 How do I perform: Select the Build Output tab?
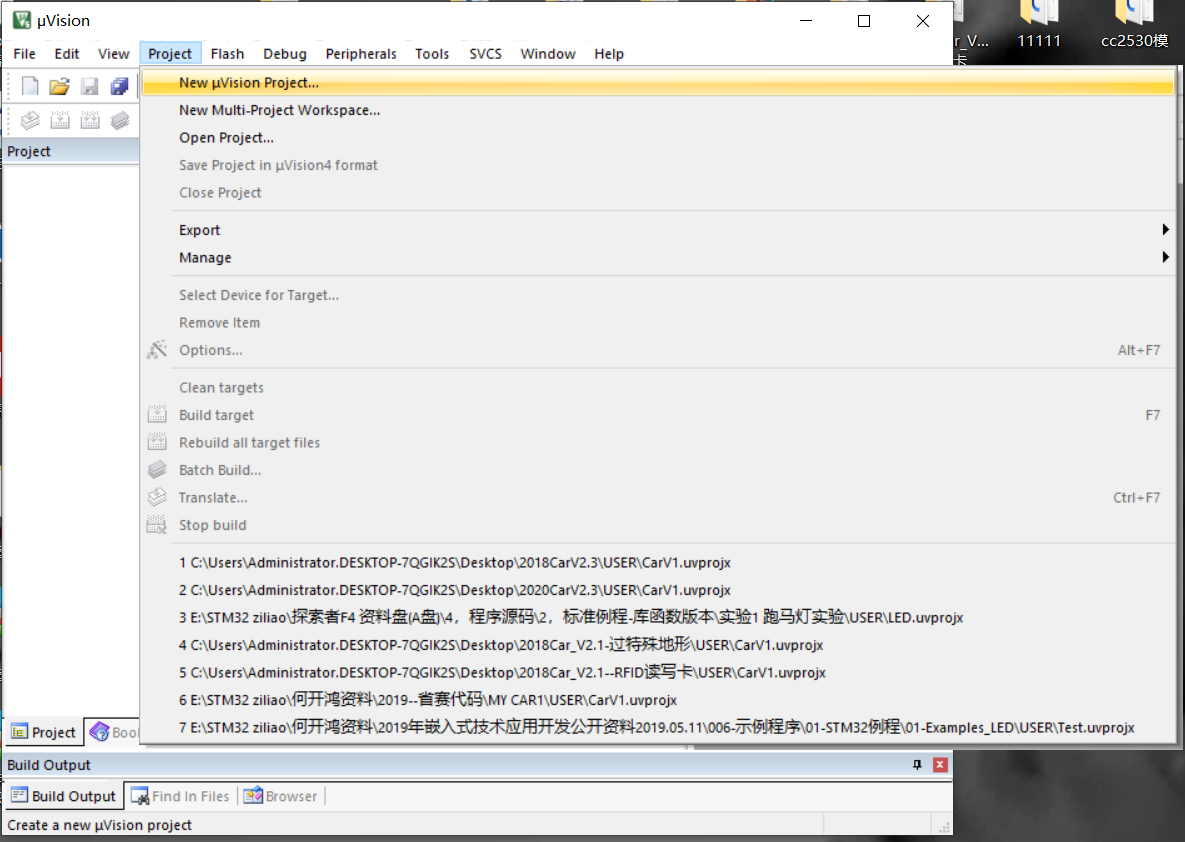point(63,796)
